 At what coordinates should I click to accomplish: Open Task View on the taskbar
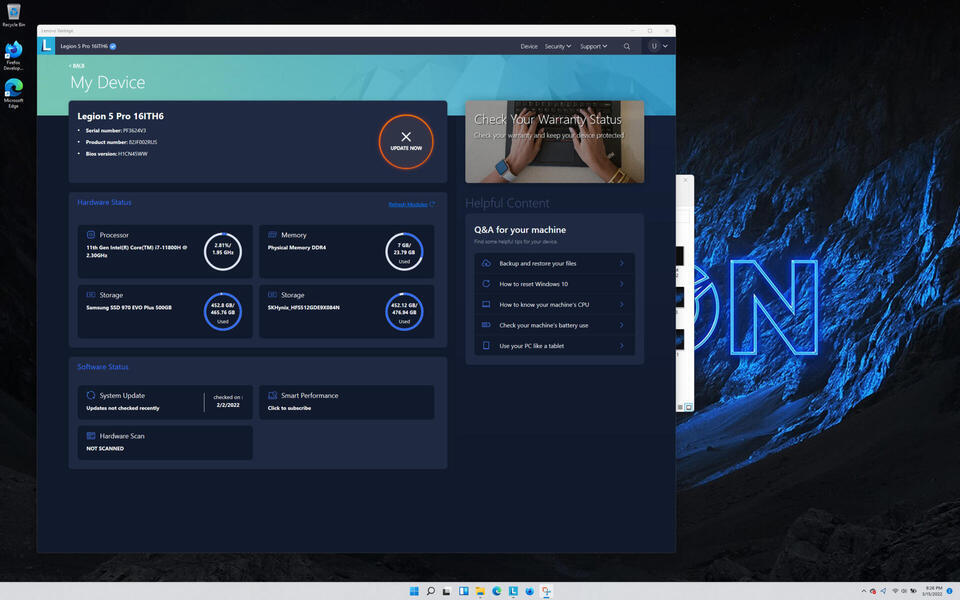point(447,591)
